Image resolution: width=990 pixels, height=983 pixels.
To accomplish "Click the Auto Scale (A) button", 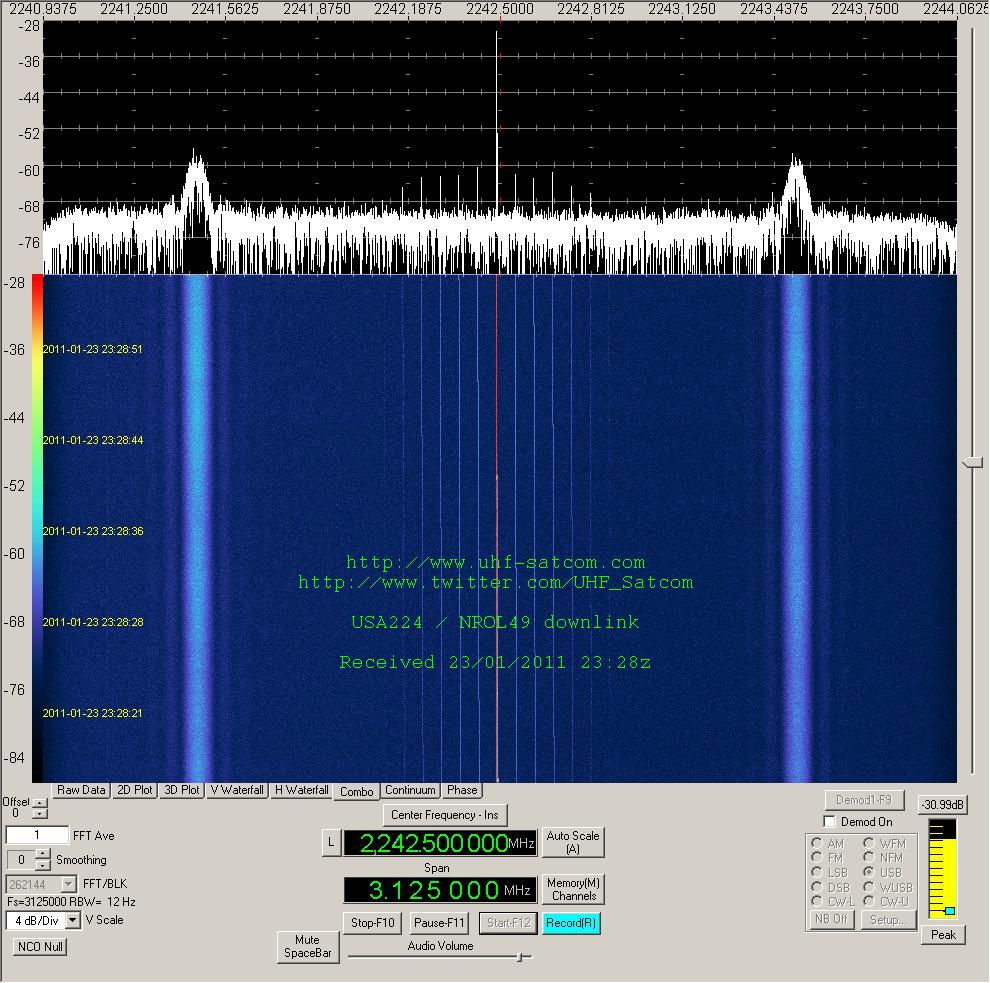I will click(573, 842).
